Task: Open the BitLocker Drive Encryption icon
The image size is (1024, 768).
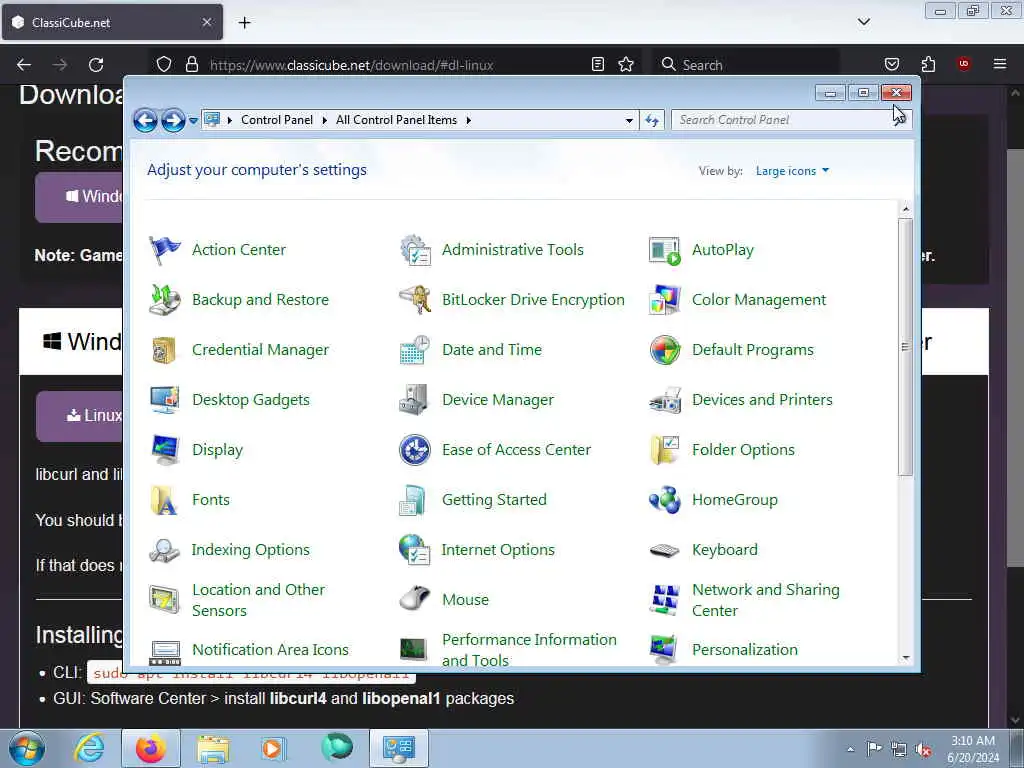Action: 415,300
